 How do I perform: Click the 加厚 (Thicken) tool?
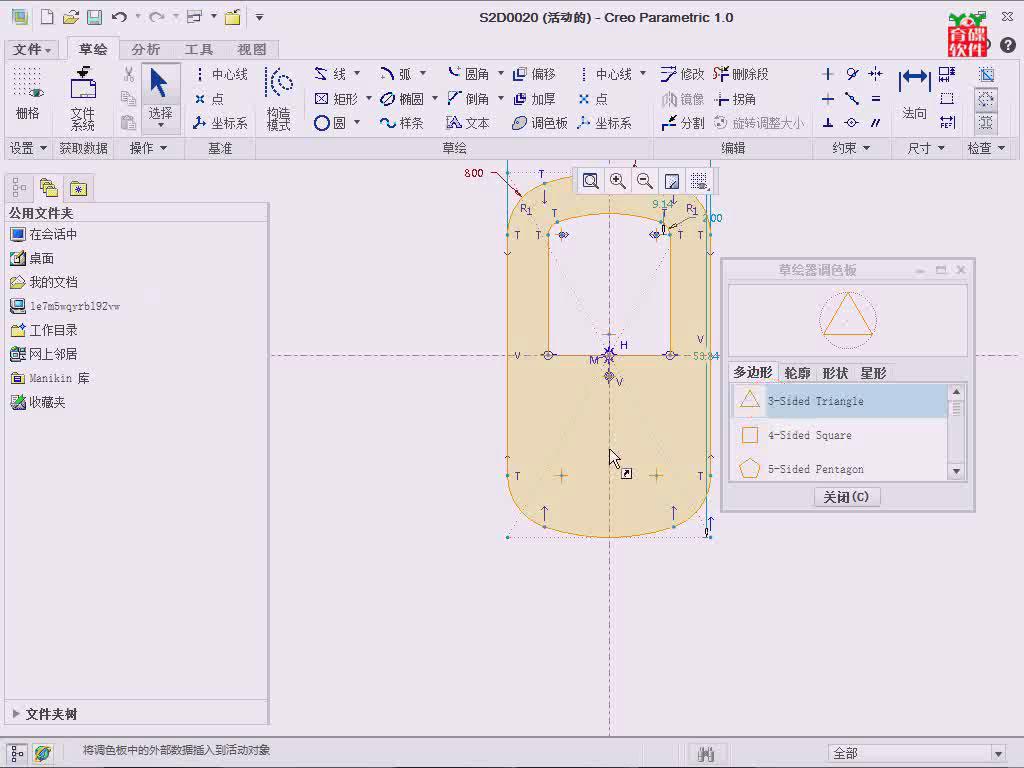coord(534,99)
